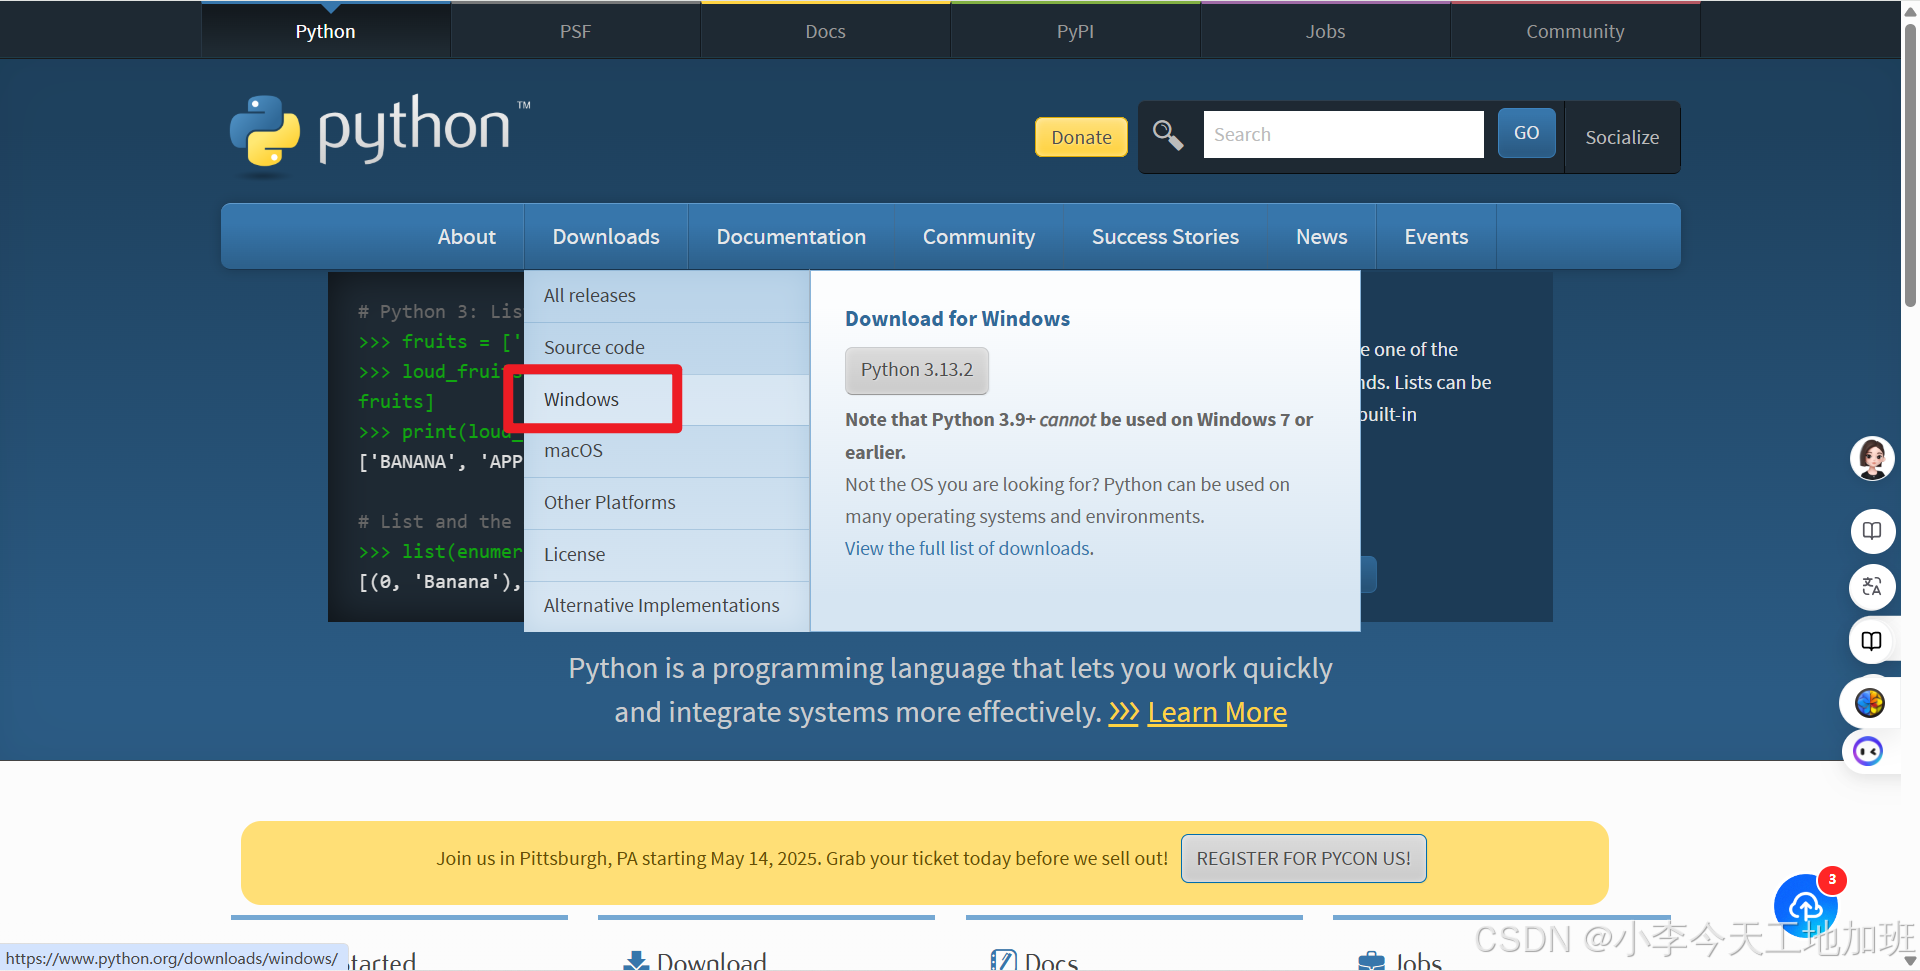
Task: Select License in Downloads menu
Action: click(x=667, y=555)
